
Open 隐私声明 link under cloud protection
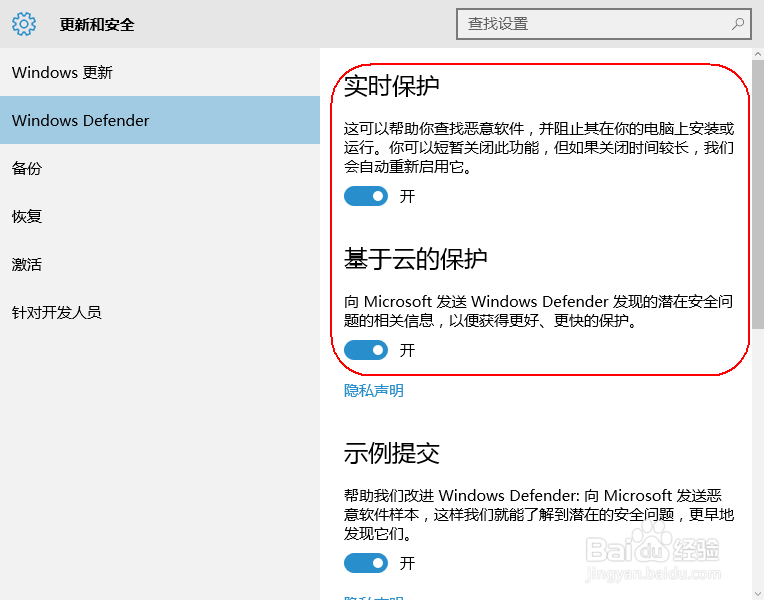tap(374, 390)
